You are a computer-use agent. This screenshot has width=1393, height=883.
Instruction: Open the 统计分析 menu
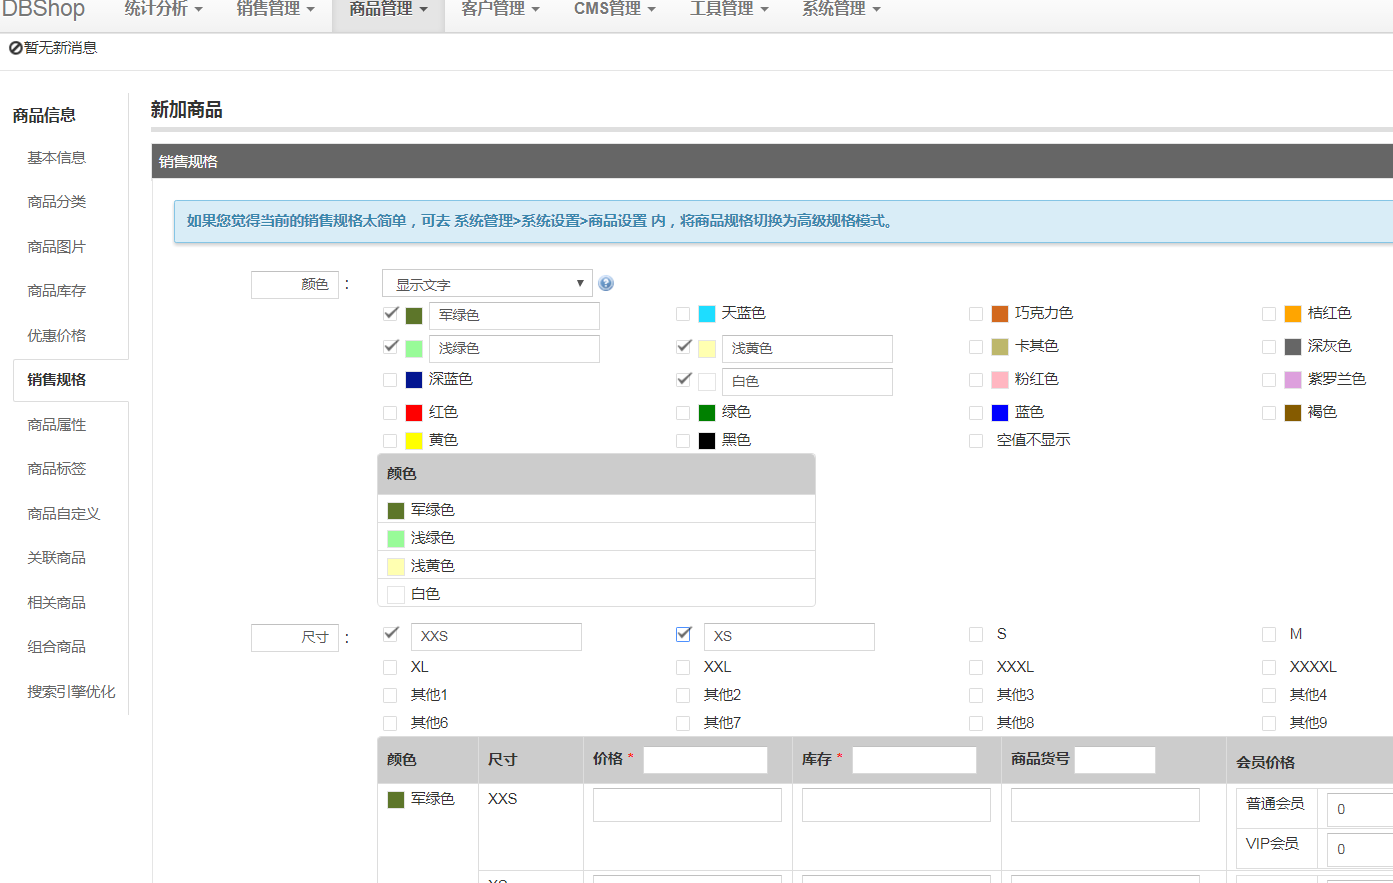pyautogui.click(x=163, y=9)
